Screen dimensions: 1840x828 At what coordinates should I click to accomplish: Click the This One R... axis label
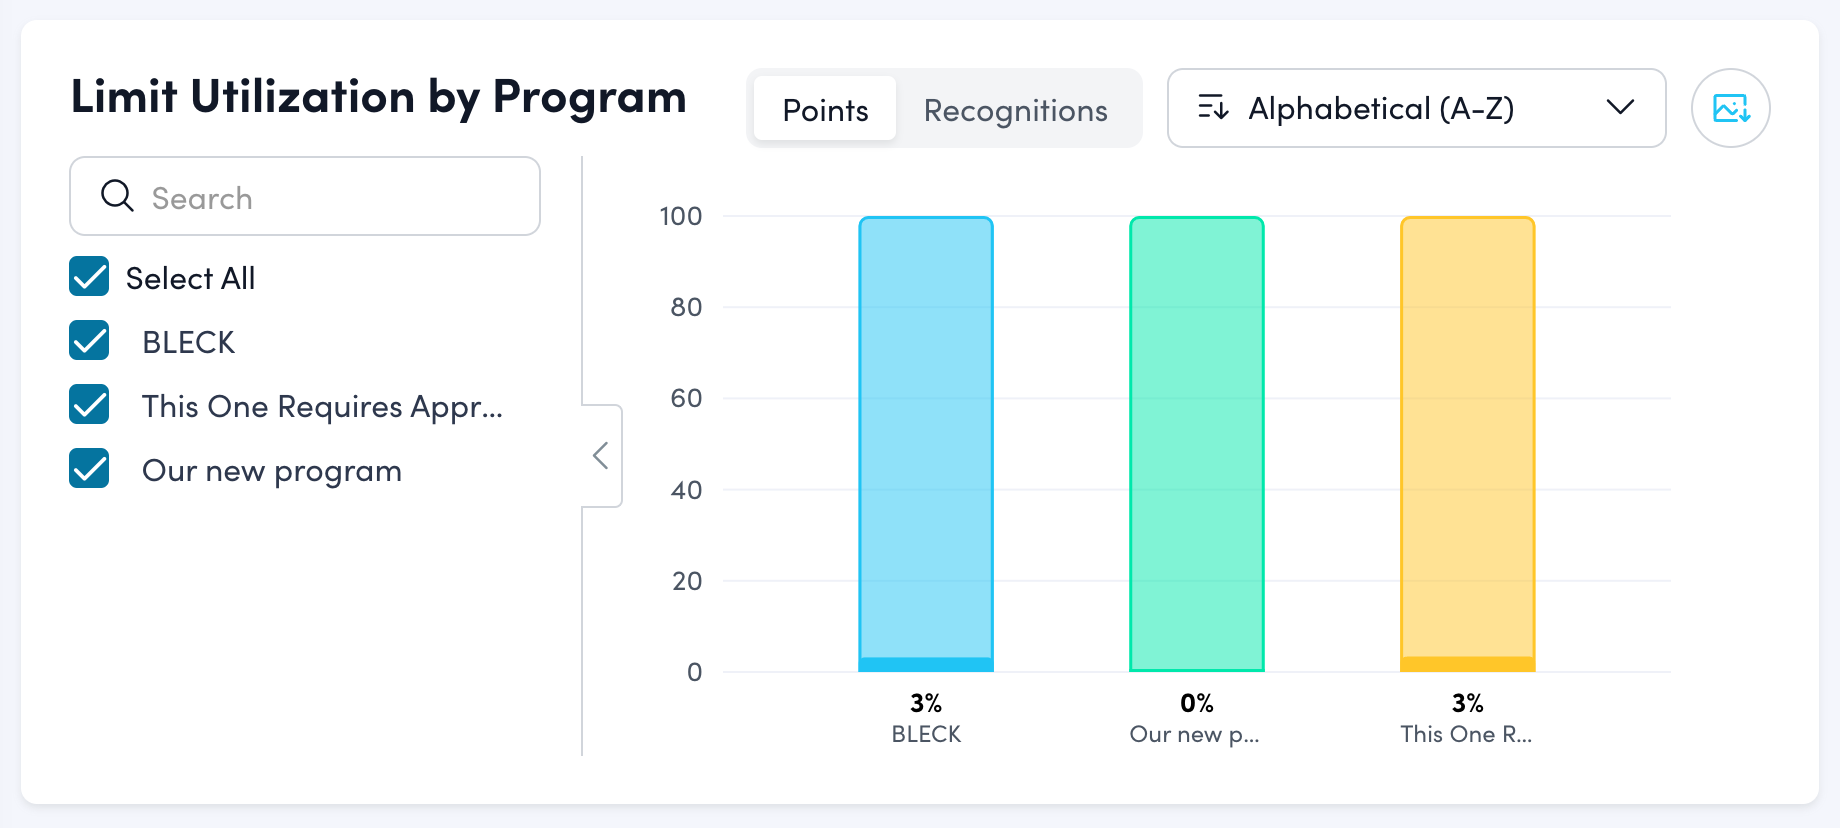[x=1466, y=735]
